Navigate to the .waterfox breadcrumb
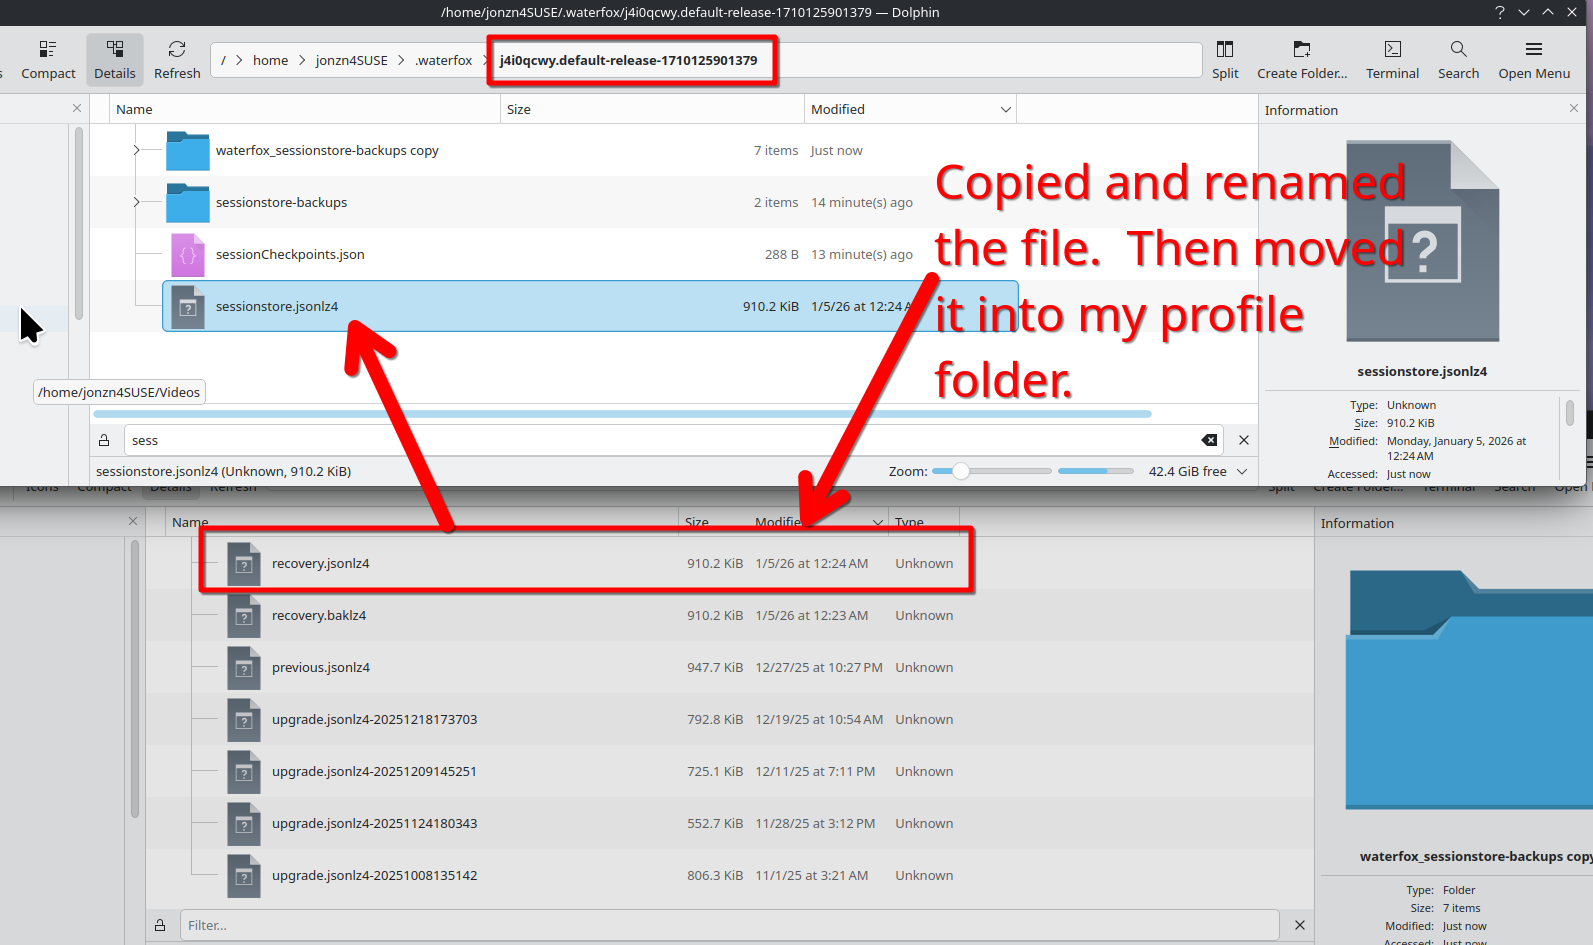The image size is (1593, 945). [444, 60]
